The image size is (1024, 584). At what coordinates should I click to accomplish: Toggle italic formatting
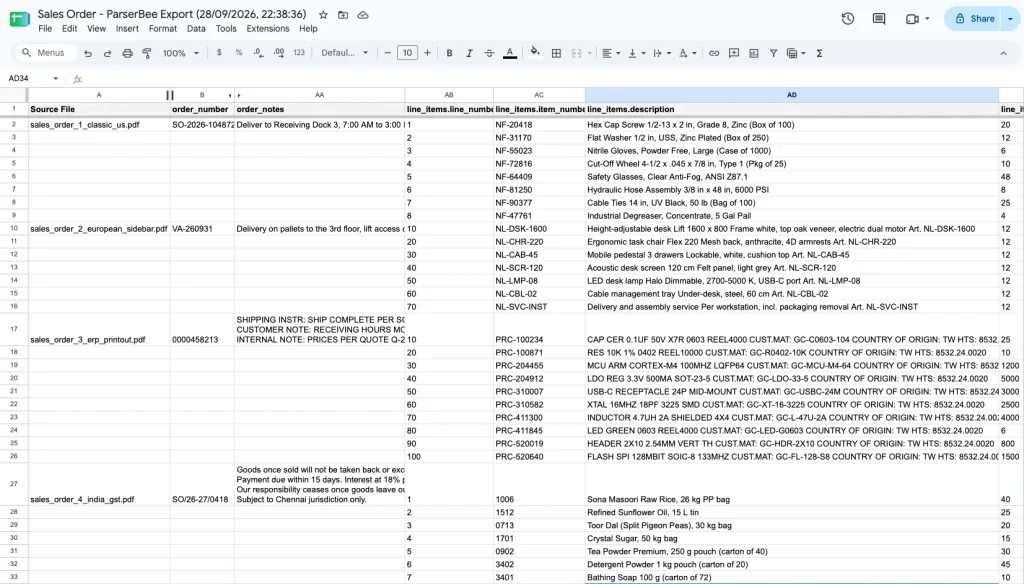(469, 53)
